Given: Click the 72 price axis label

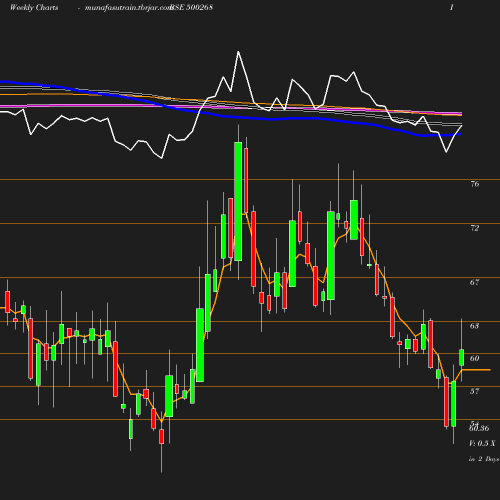Looking at the screenshot, I should pyautogui.click(x=474, y=228).
